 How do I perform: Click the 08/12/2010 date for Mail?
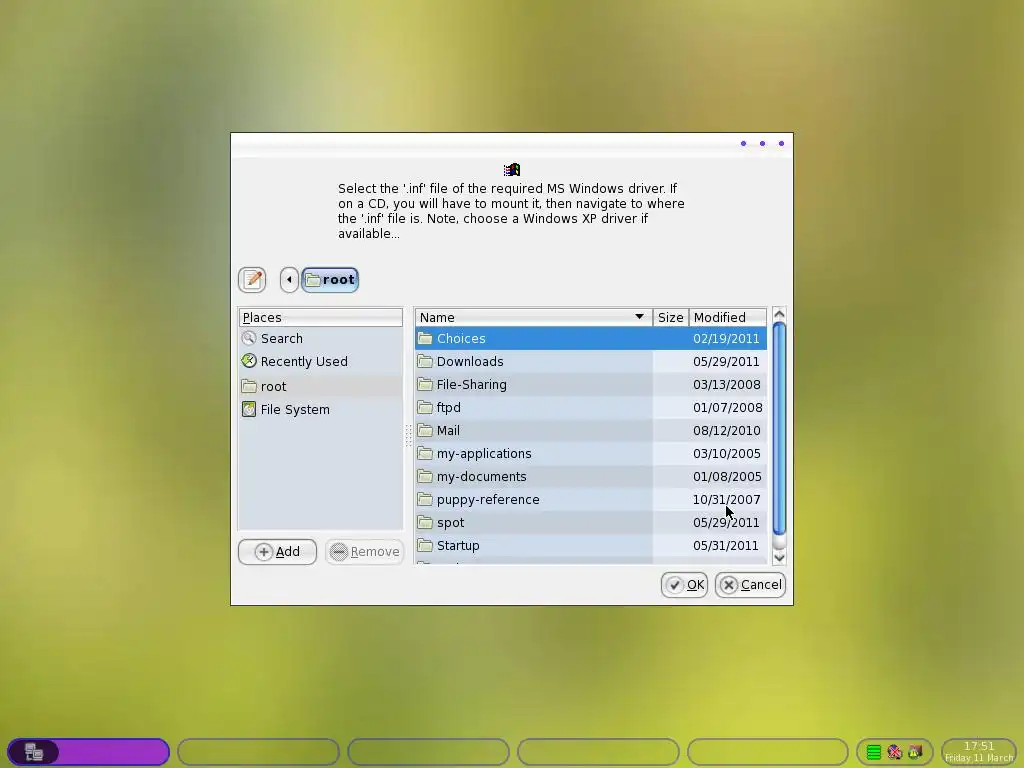[727, 430]
